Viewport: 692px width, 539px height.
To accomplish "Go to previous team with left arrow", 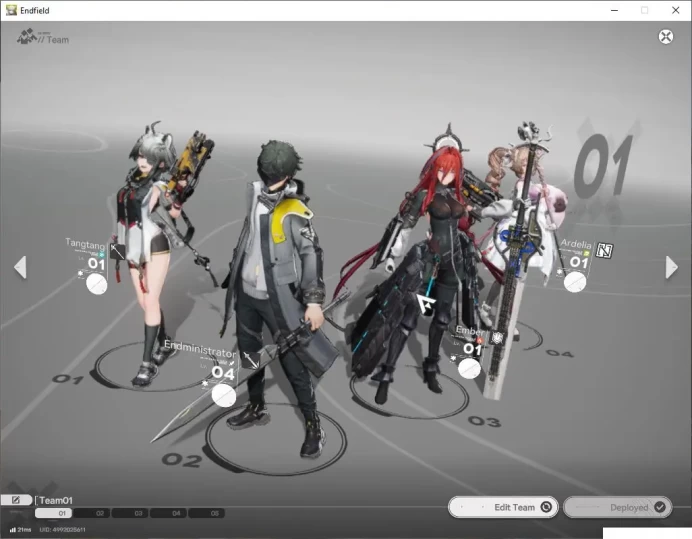I will 20,267.
